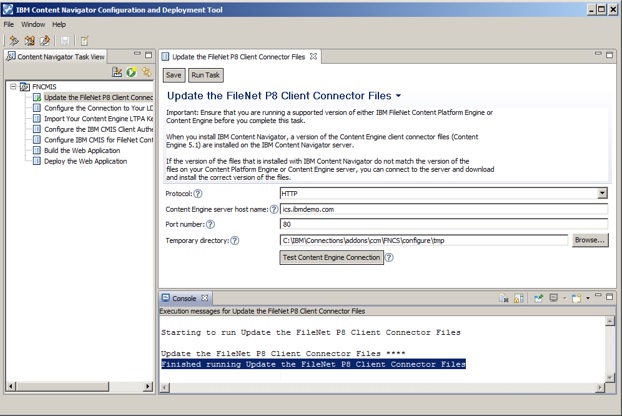Open the Open Console dropdown arrow
Screen dimensions: 622x418
tap(587, 298)
